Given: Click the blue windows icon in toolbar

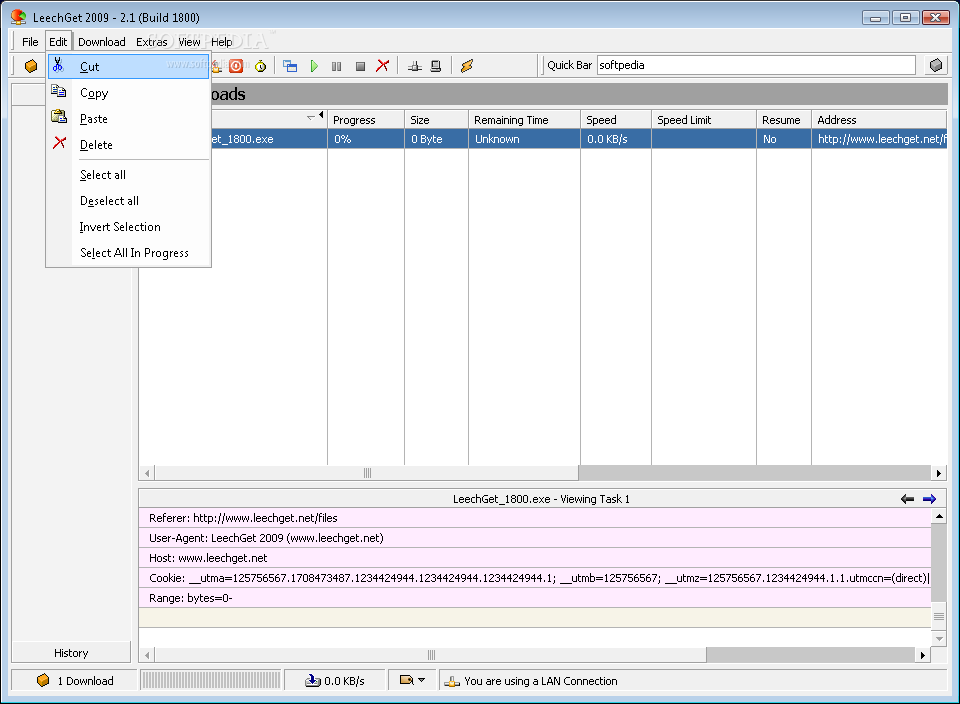Looking at the screenshot, I should pos(290,66).
